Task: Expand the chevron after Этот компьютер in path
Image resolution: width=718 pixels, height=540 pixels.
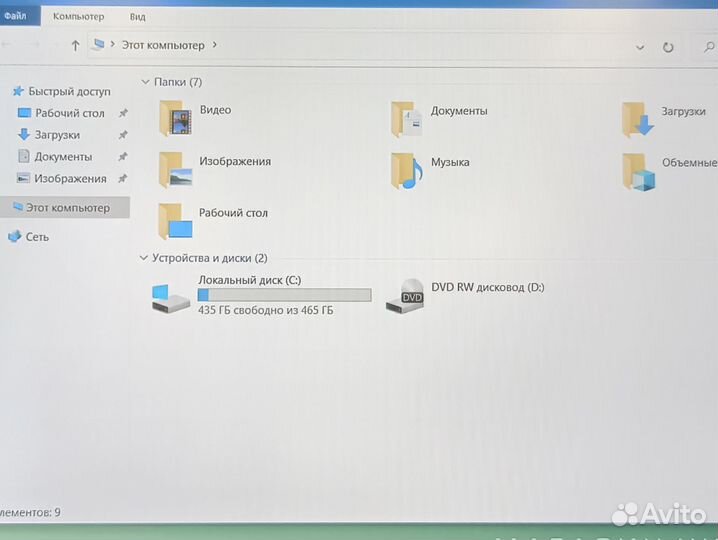Action: coord(214,45)
